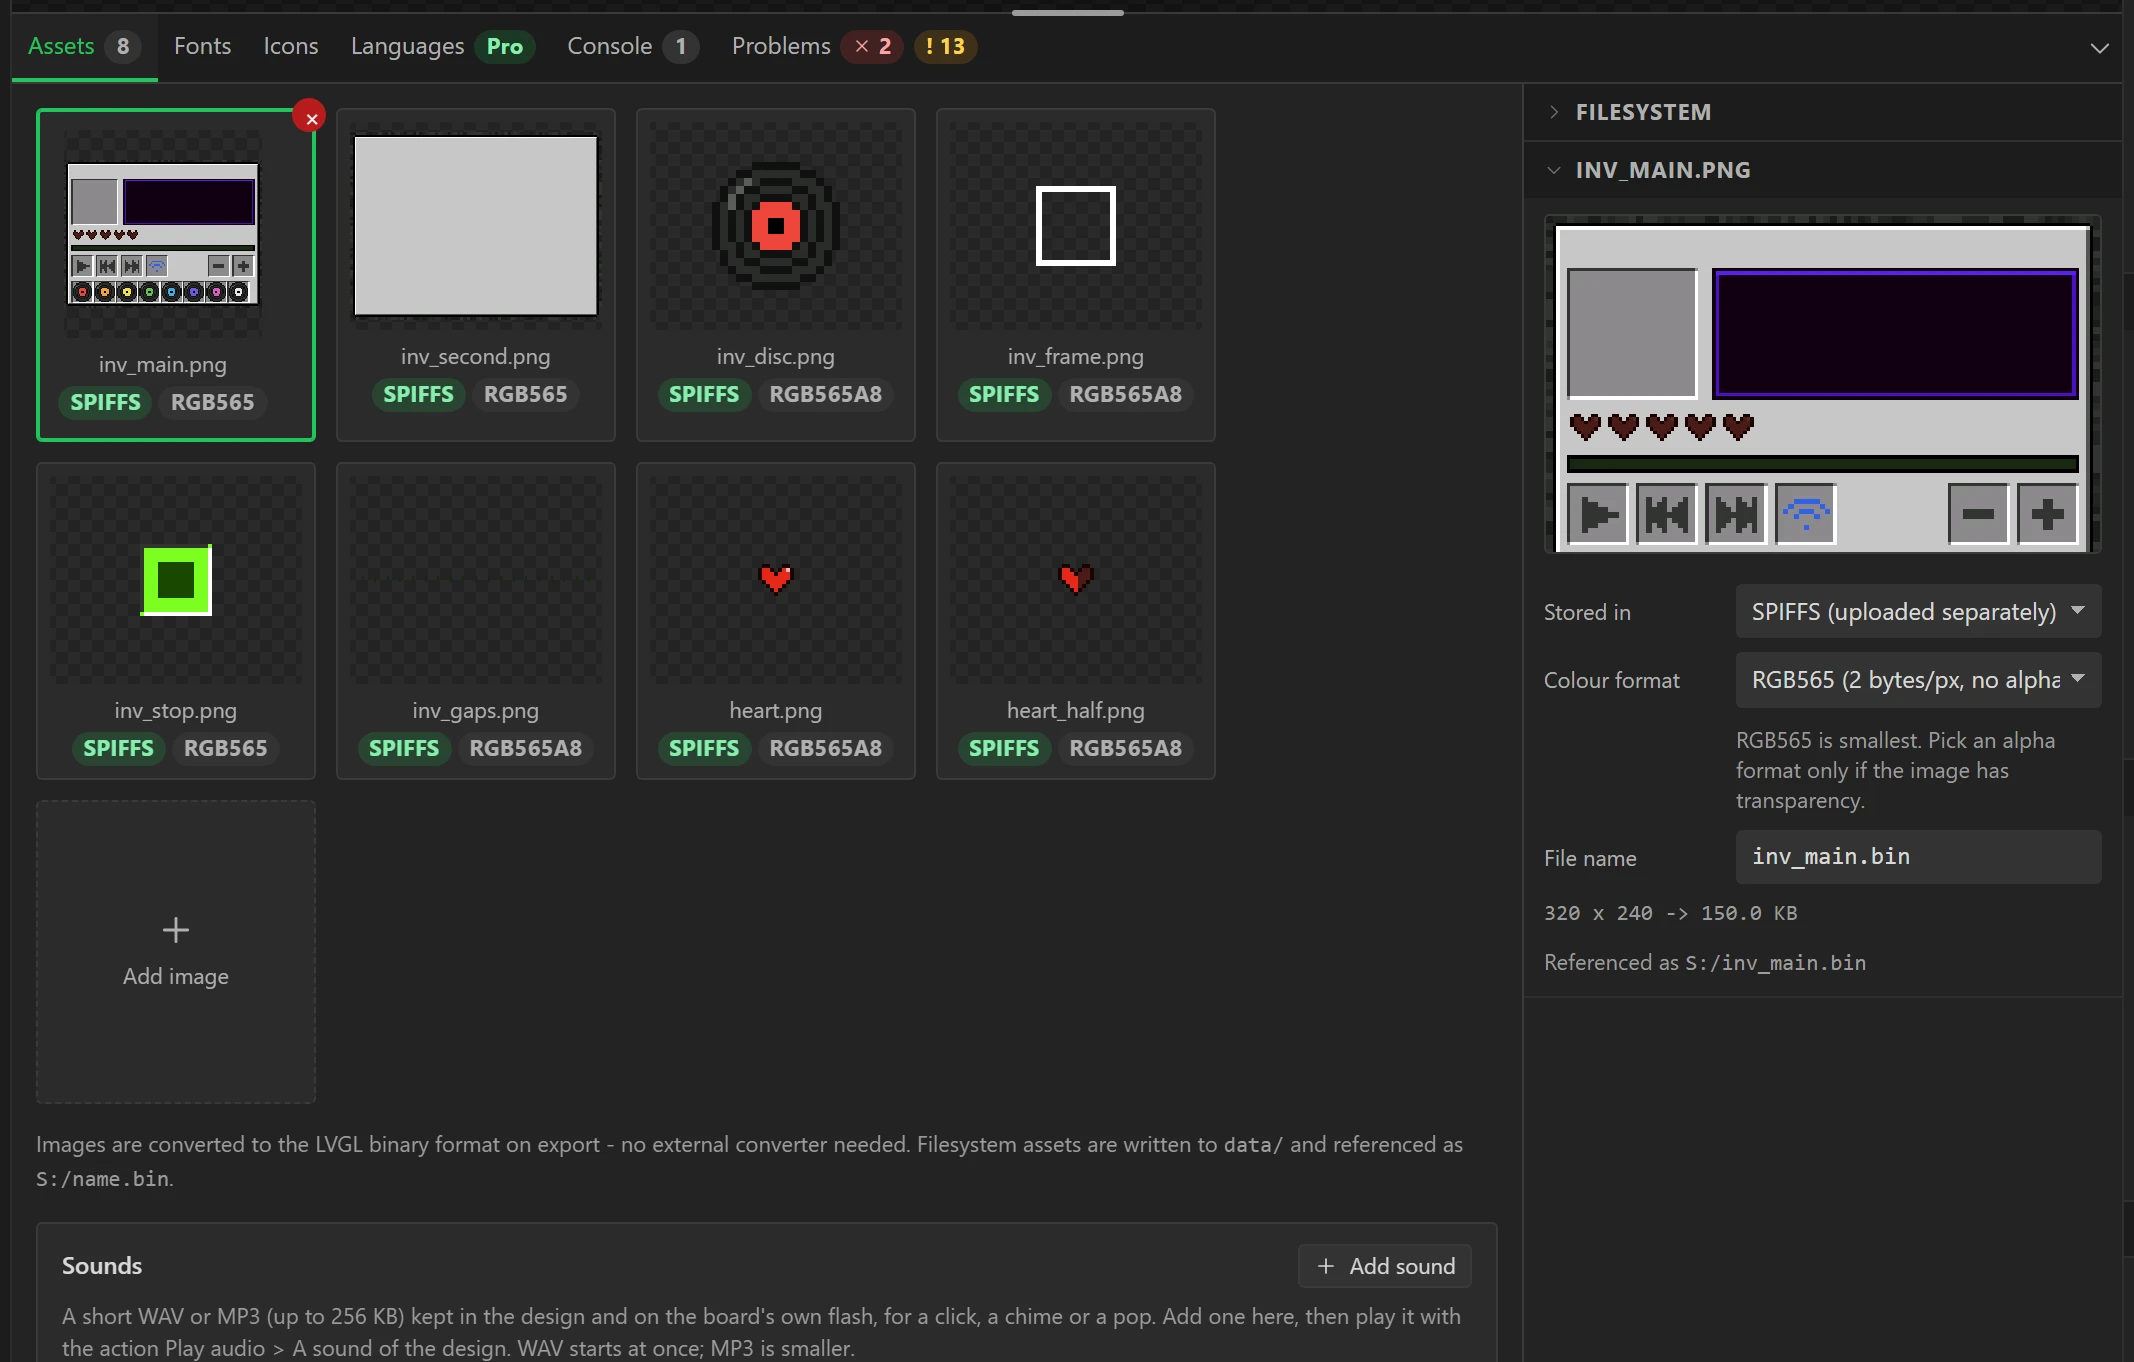Click the inv_main.png preview image
The image size is (2134, 1362).
[1822, 384]
